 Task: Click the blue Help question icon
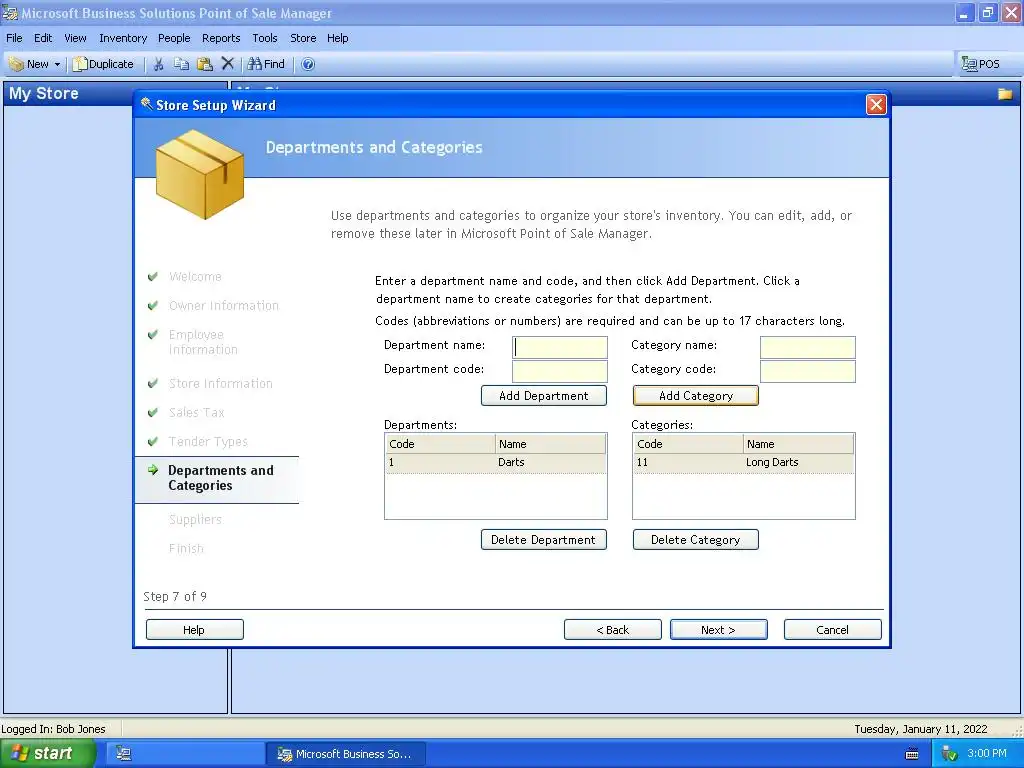(308, 64)
